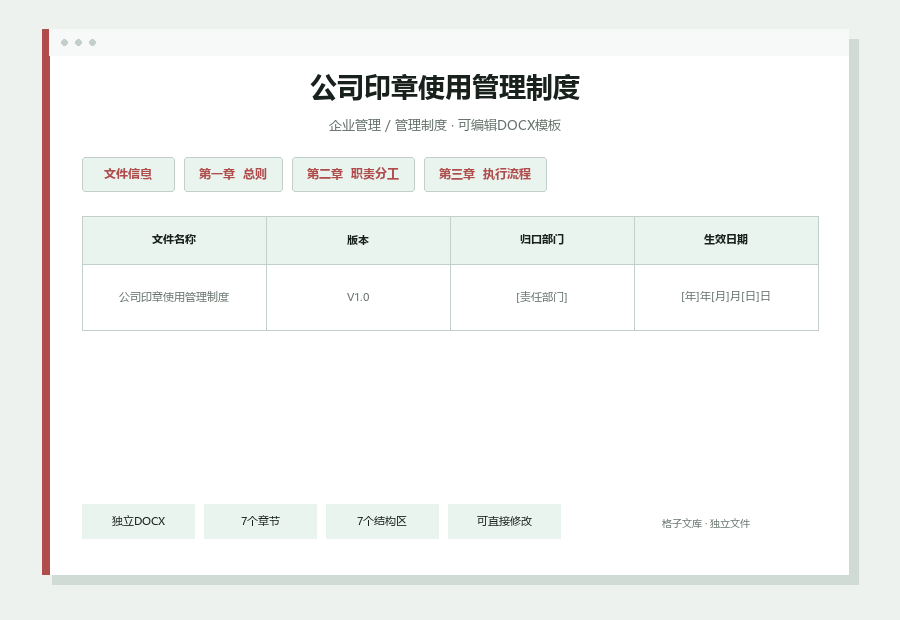Go to 第三章 执行流程 tab
Image resolution: width=900 pixels, height=620 pixels.
click(485, 175)
